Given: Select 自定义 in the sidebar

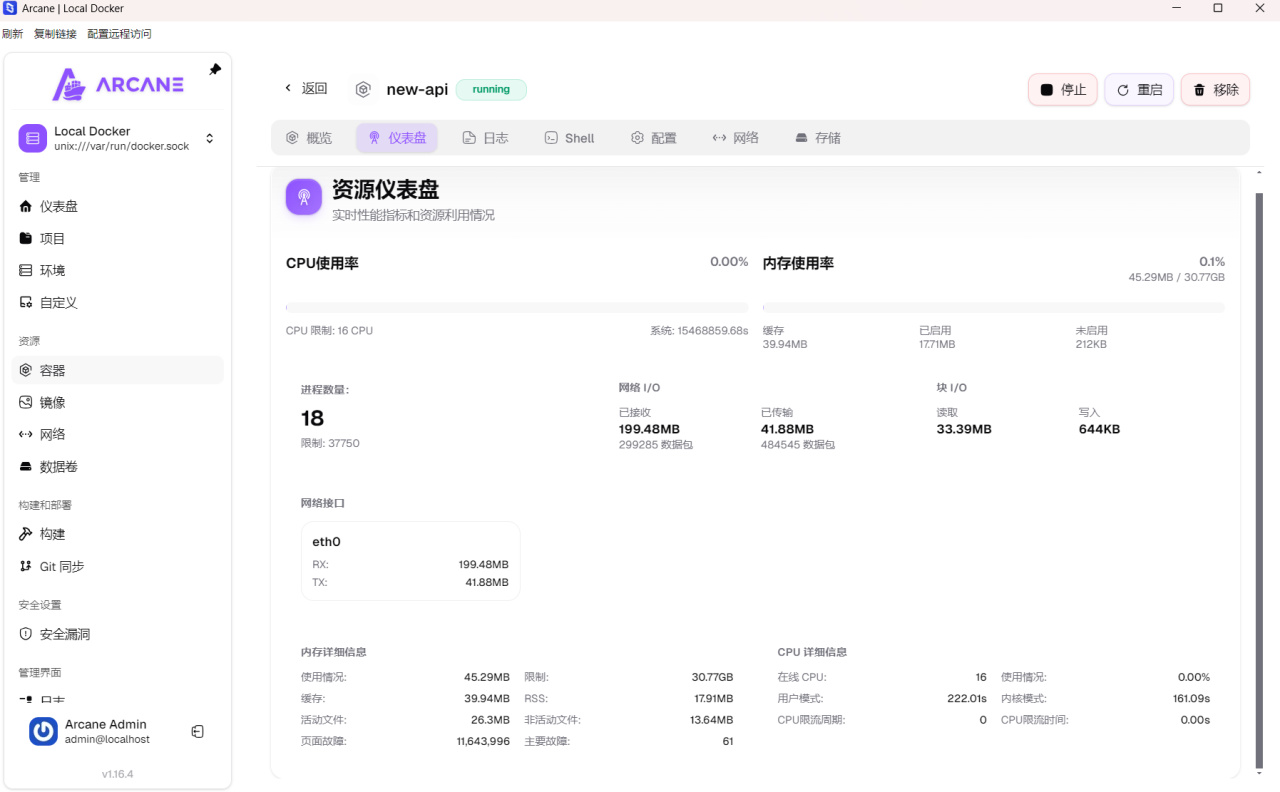Looking at the screenshot, I should (x=118, y=302).
